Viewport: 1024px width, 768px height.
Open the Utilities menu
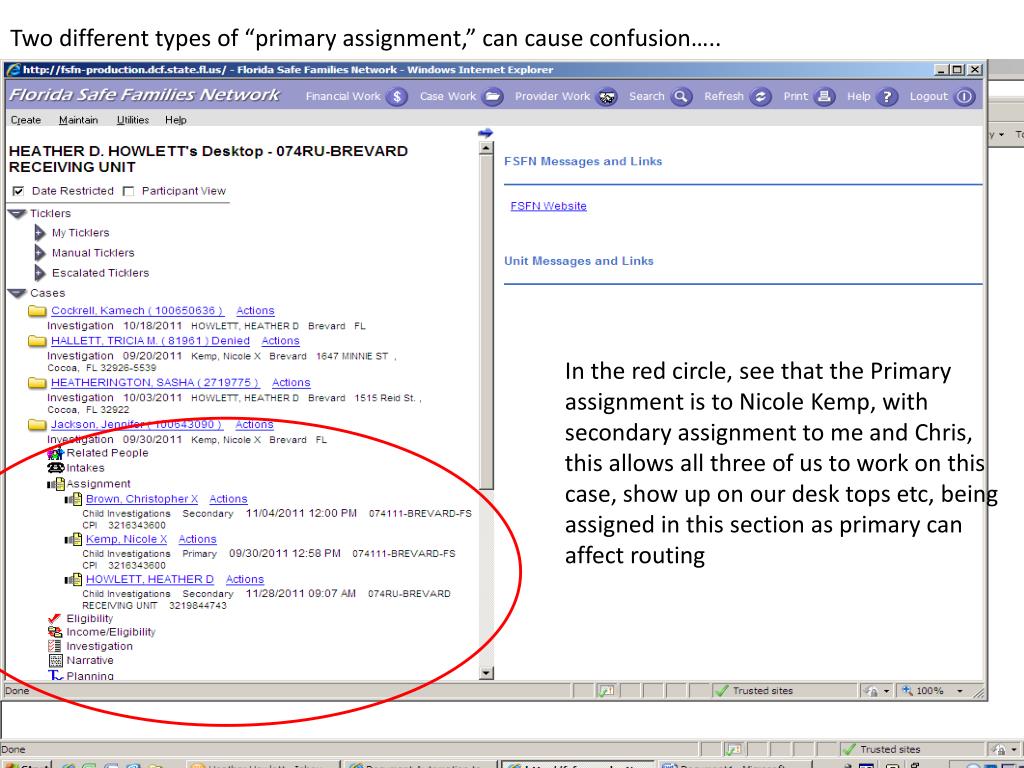click(133, 120)
